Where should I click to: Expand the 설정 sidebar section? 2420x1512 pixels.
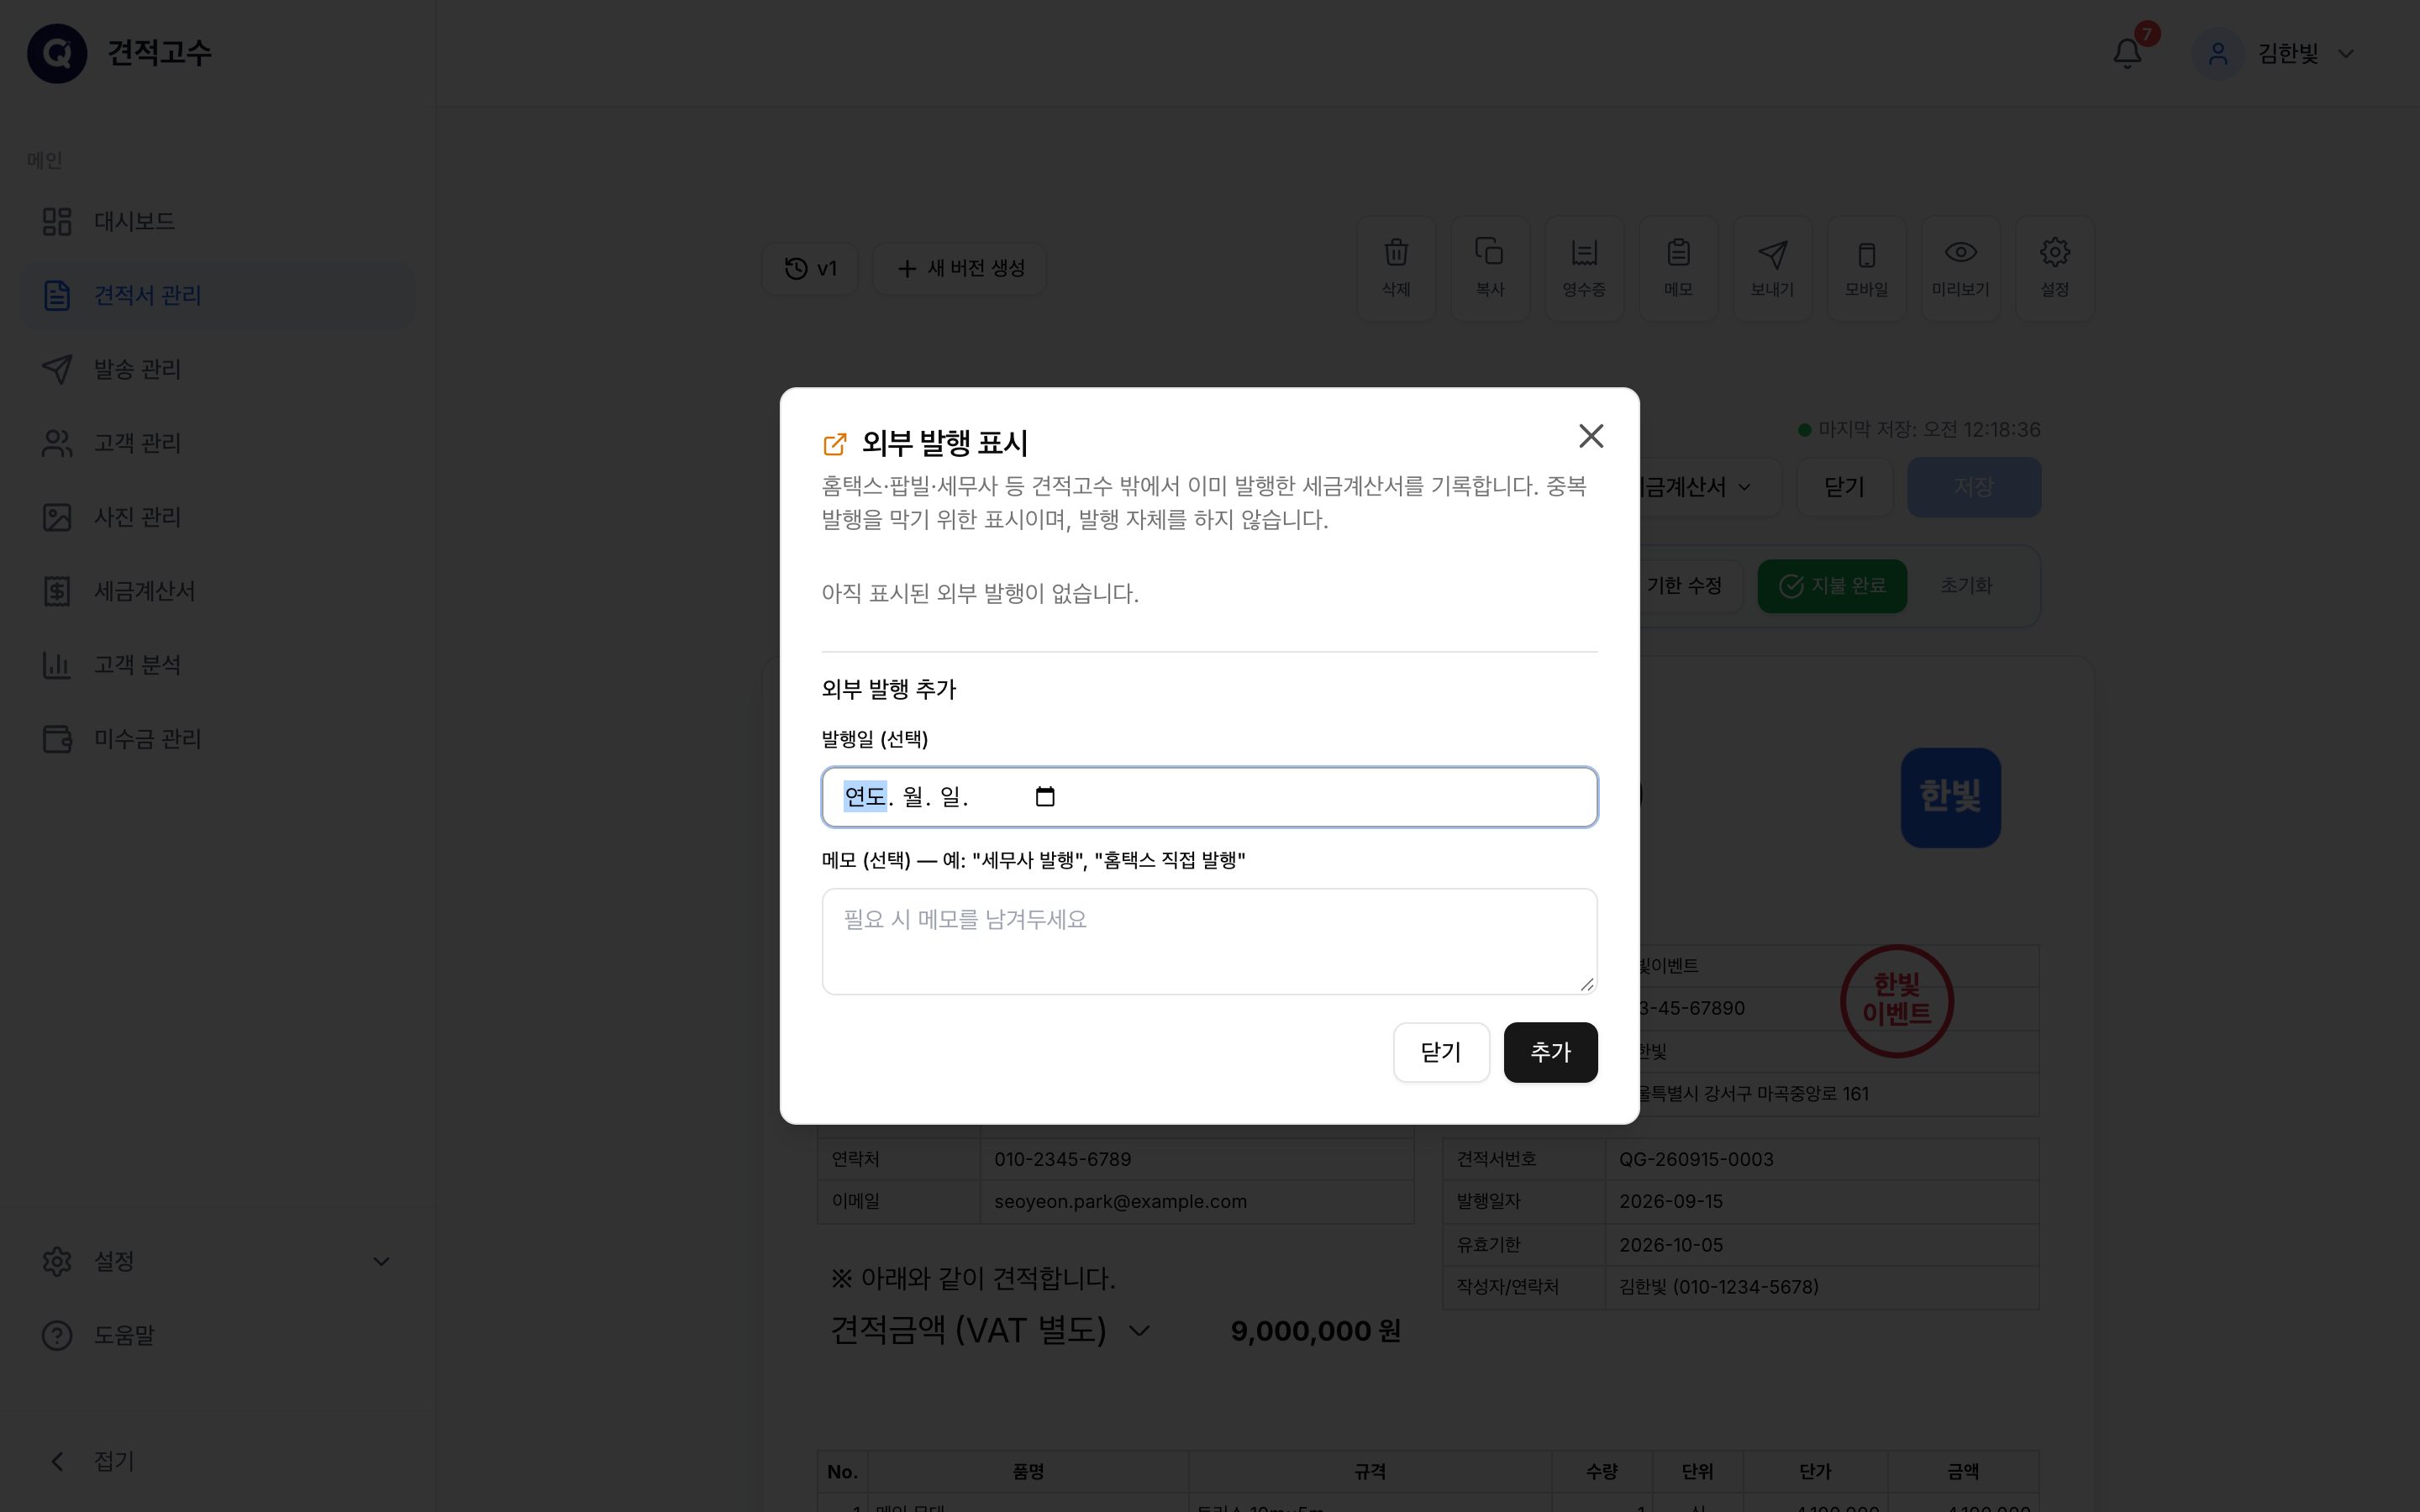(x=218, y=1261)
